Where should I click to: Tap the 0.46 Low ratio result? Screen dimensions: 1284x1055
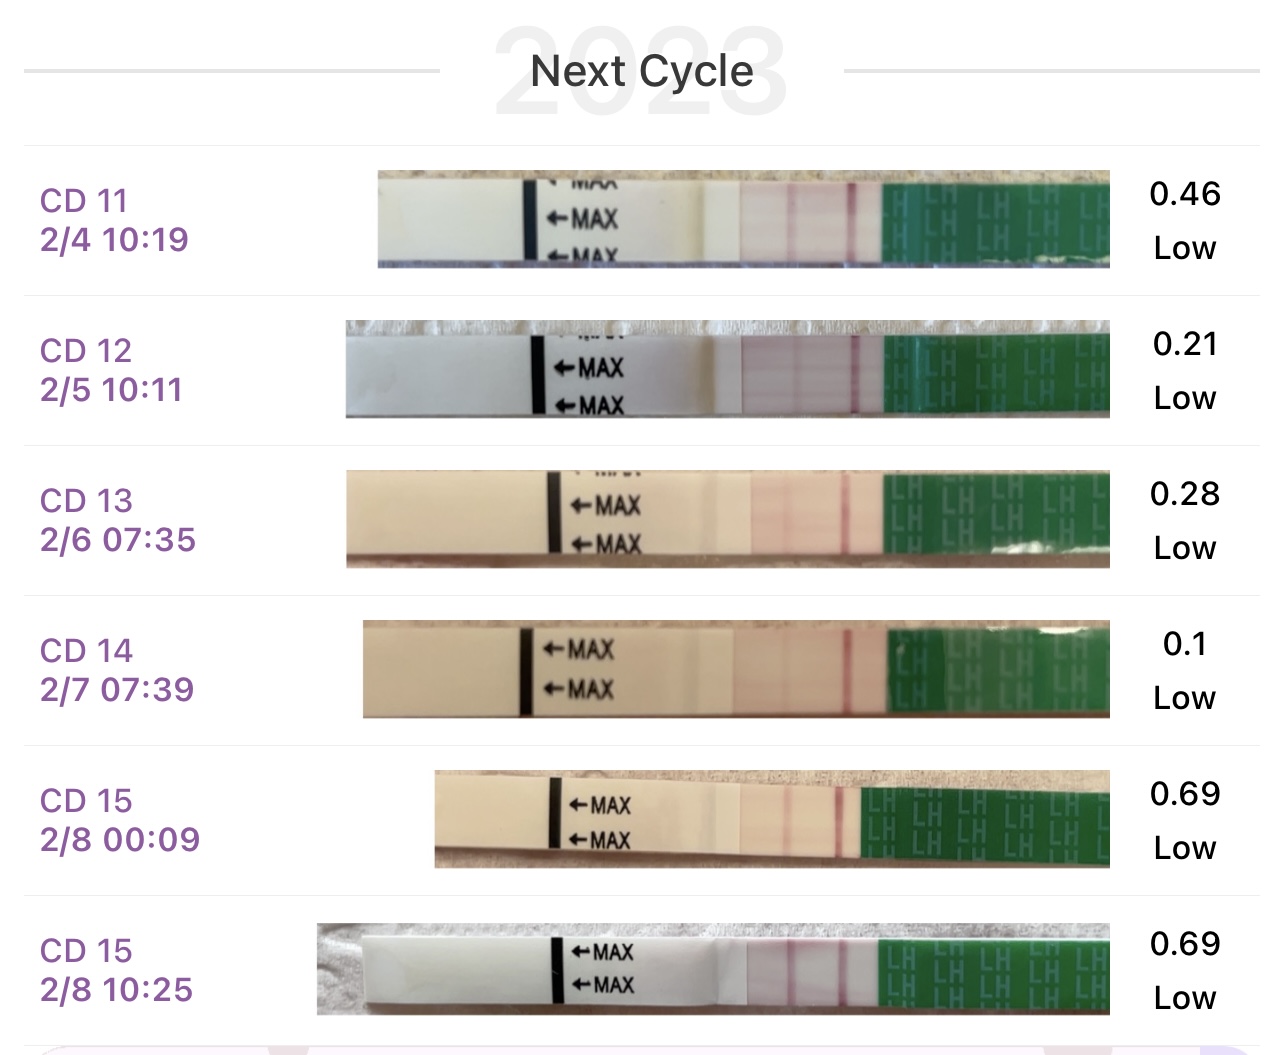pos(1185,220)
